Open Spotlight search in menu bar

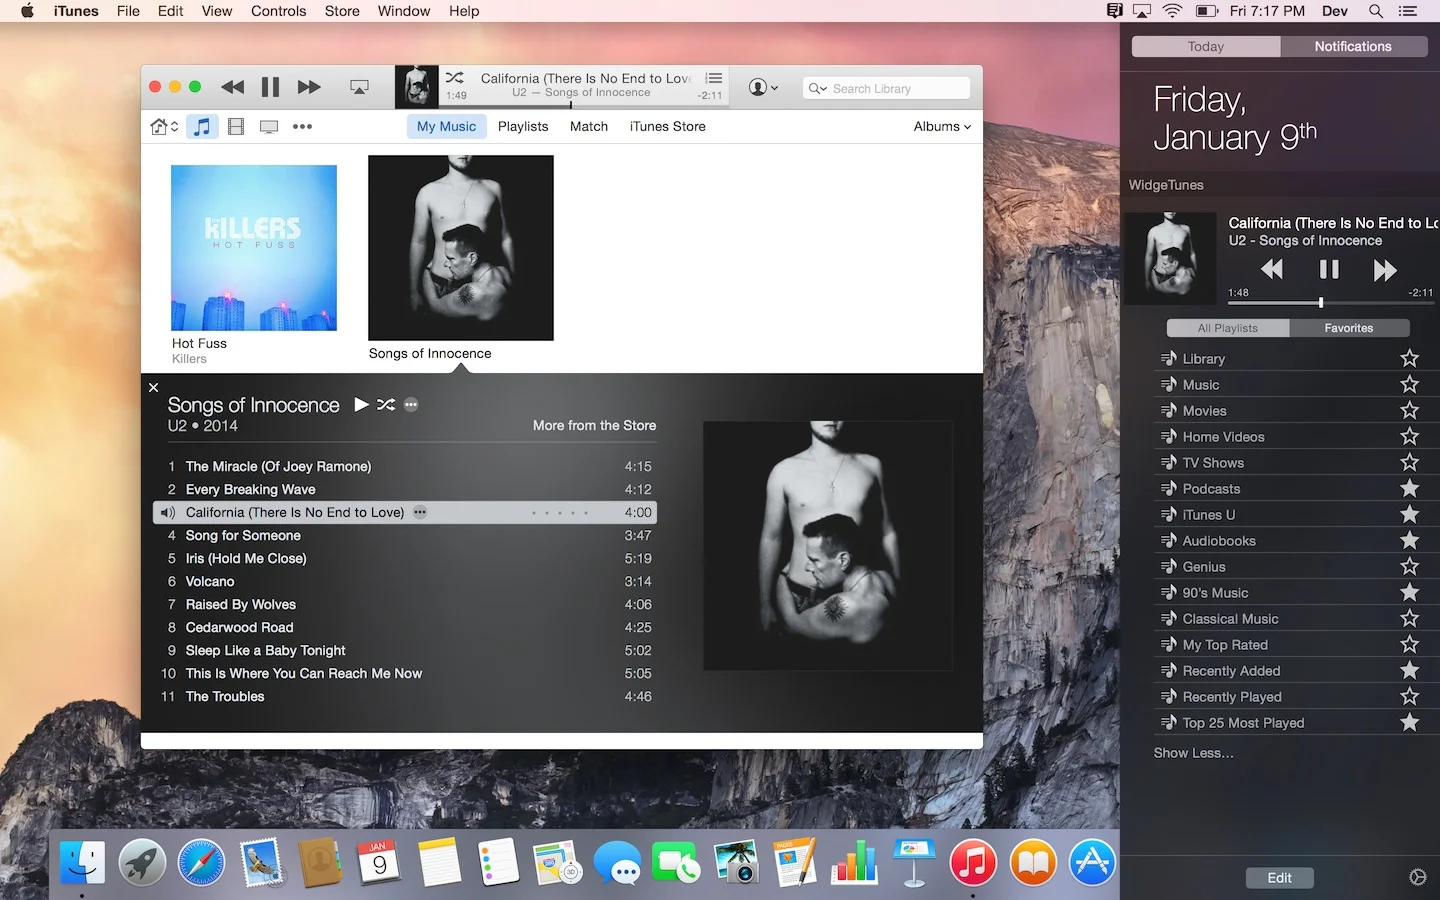(1376, 11)
